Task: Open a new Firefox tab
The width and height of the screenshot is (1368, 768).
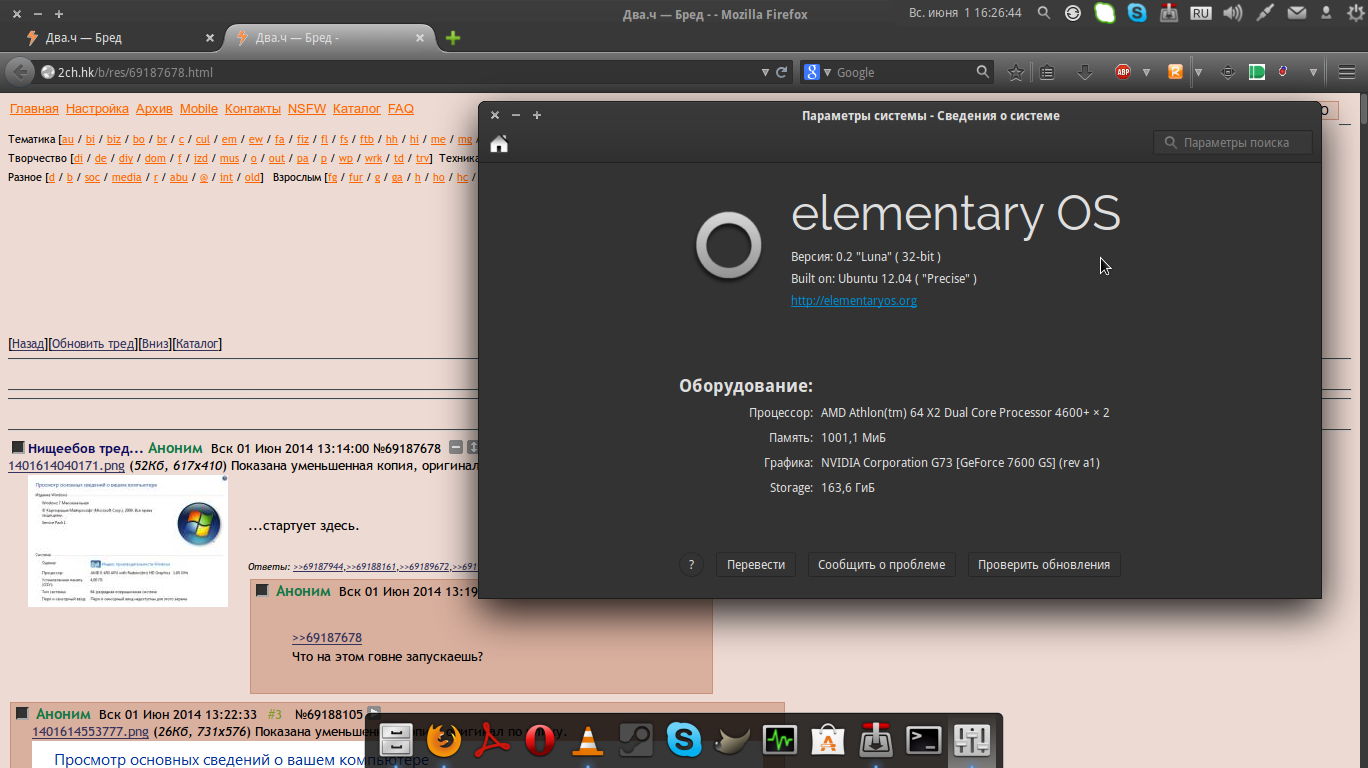Action: (453, 38)
